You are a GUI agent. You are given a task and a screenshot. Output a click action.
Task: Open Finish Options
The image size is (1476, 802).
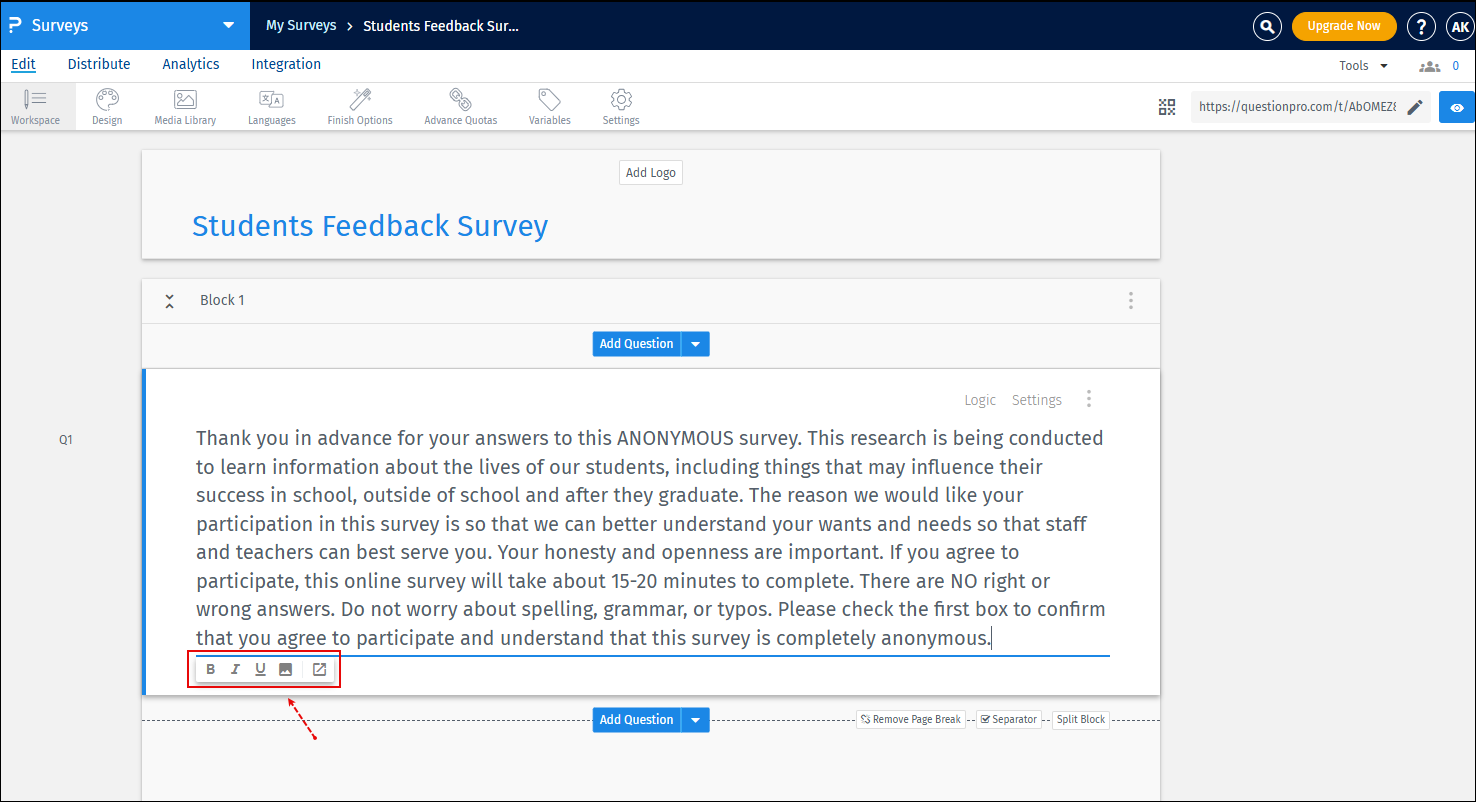point(359,106)
